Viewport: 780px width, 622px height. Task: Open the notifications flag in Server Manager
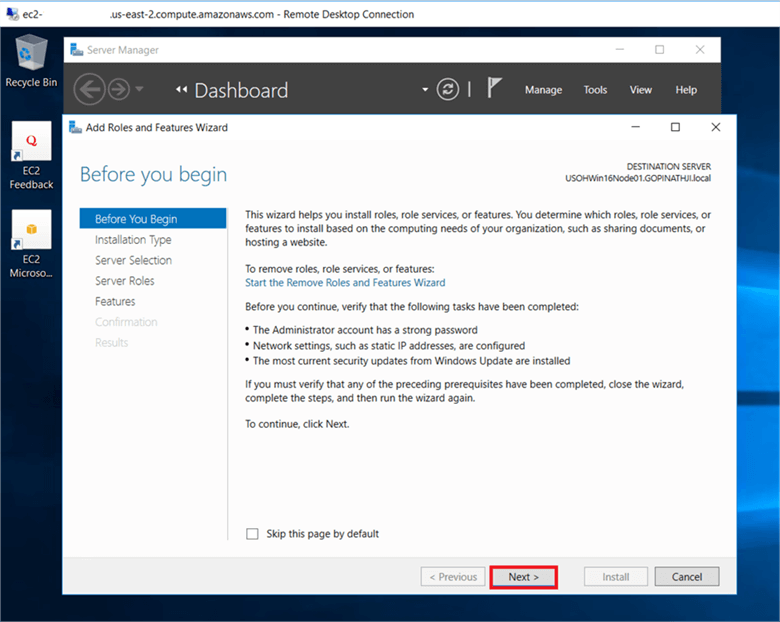click(493, 88)
